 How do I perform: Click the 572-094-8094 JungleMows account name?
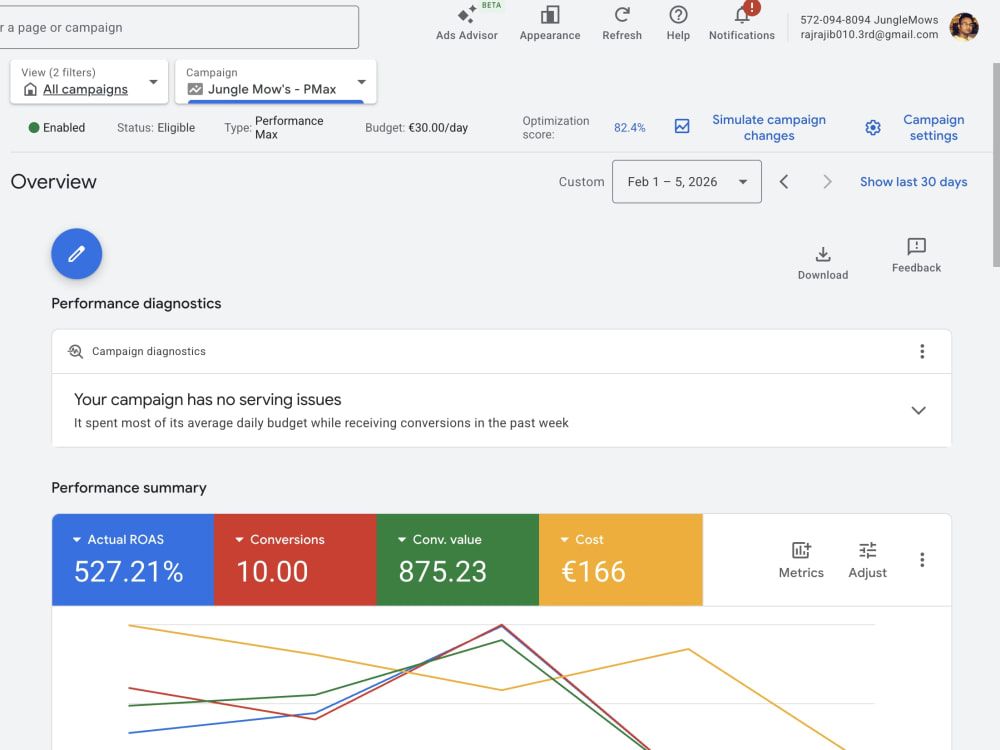pyautogui.click(x=869, y=20)
